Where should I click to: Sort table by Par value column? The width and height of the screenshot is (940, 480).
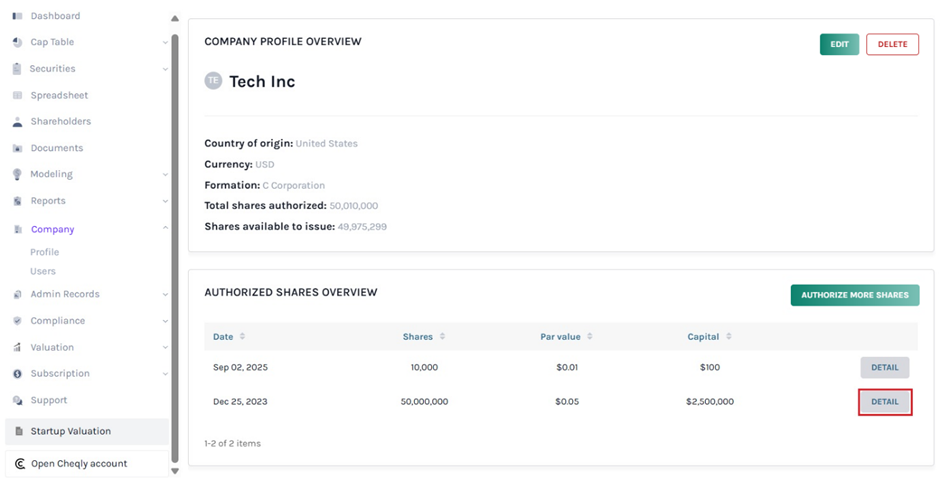click(x=590, y=337)
